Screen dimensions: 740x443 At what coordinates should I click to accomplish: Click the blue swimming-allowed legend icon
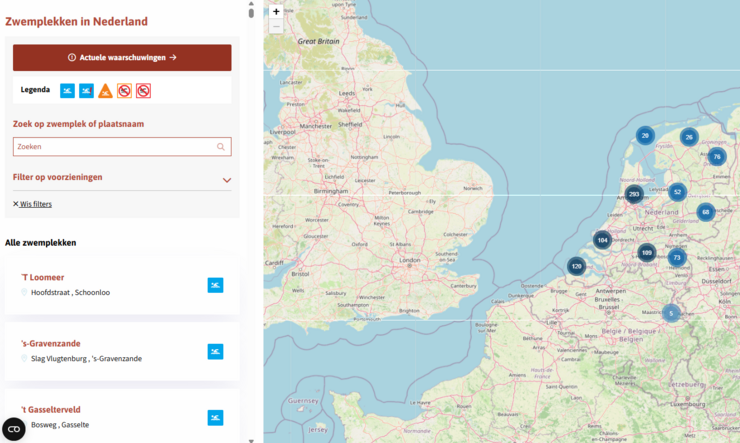pos(67,91)
